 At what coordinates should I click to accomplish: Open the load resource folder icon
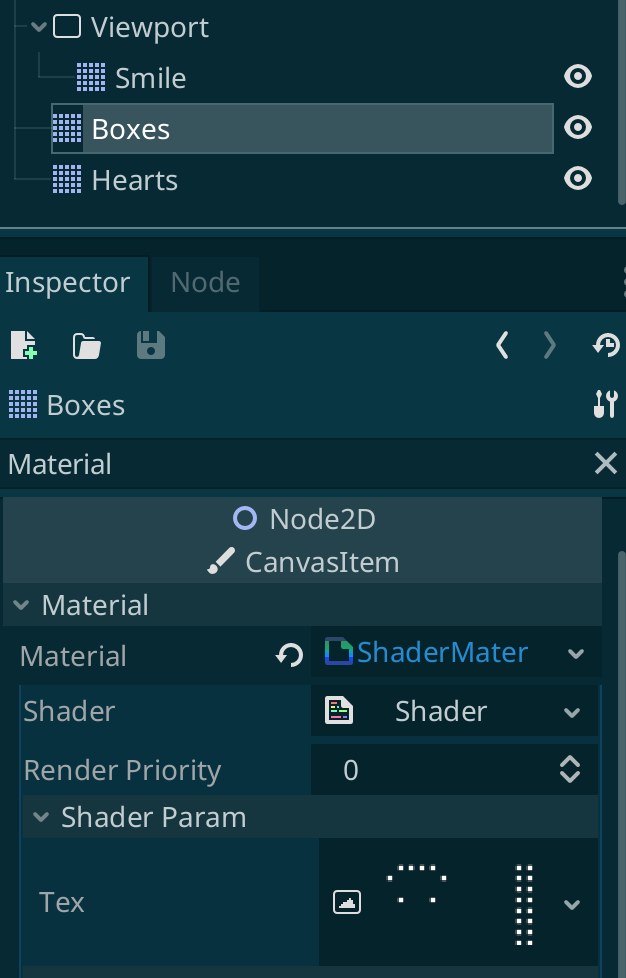[x=86, y=345]
